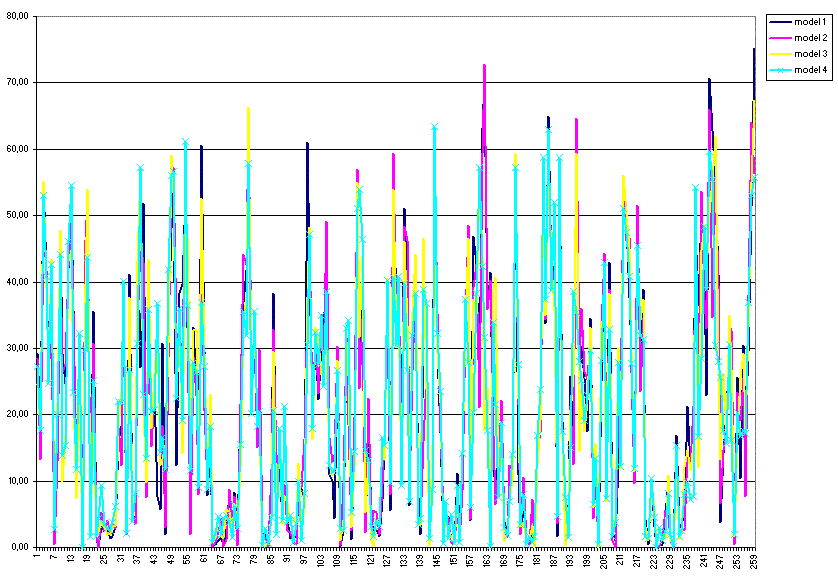Select the 80,00 y-axis label

coord(17,16)
